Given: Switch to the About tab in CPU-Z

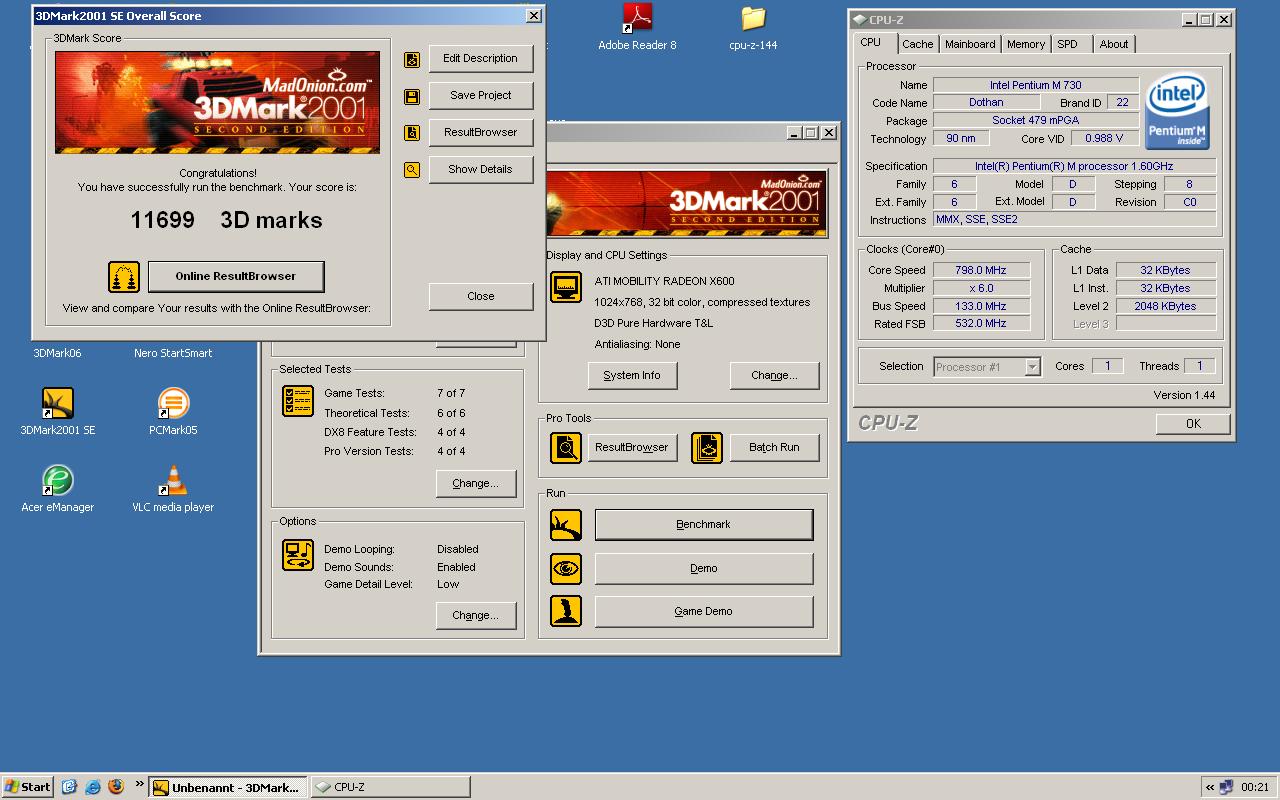Looking at the screenshot, I should pos(1114,44).
